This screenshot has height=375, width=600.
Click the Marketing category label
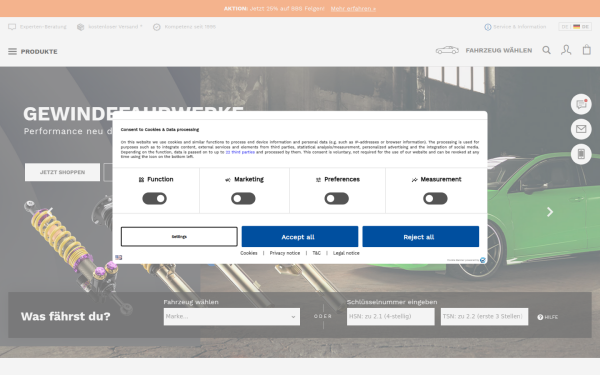pyautogui.click(x=249, y=179)
